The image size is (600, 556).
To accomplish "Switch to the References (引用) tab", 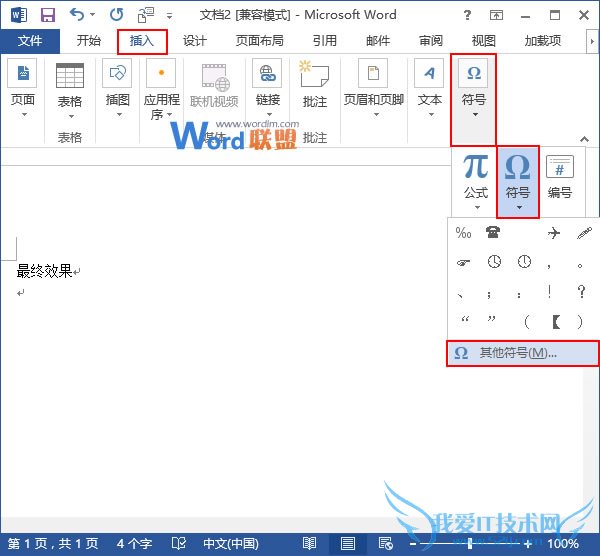I will pos(324,41).
